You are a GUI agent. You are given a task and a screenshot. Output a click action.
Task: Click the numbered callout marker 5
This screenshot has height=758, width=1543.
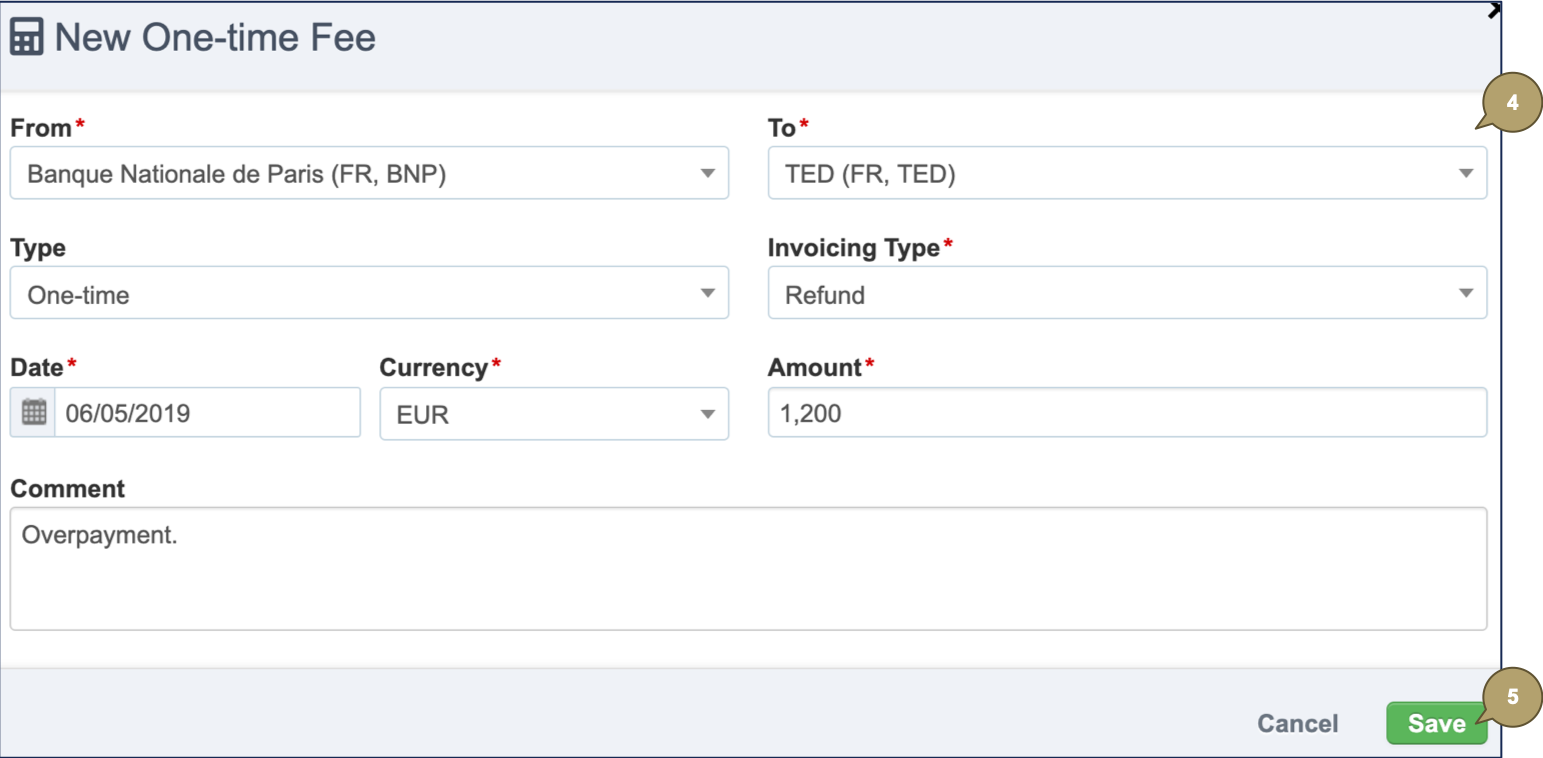[1512, 697]
